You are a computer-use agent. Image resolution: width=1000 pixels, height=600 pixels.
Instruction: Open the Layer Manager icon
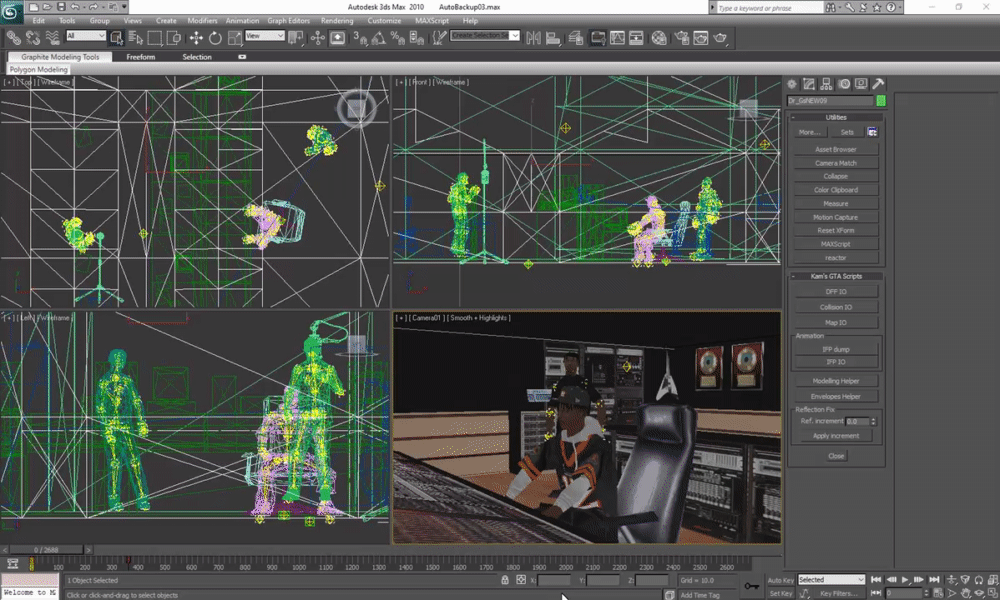coord(576,38)
